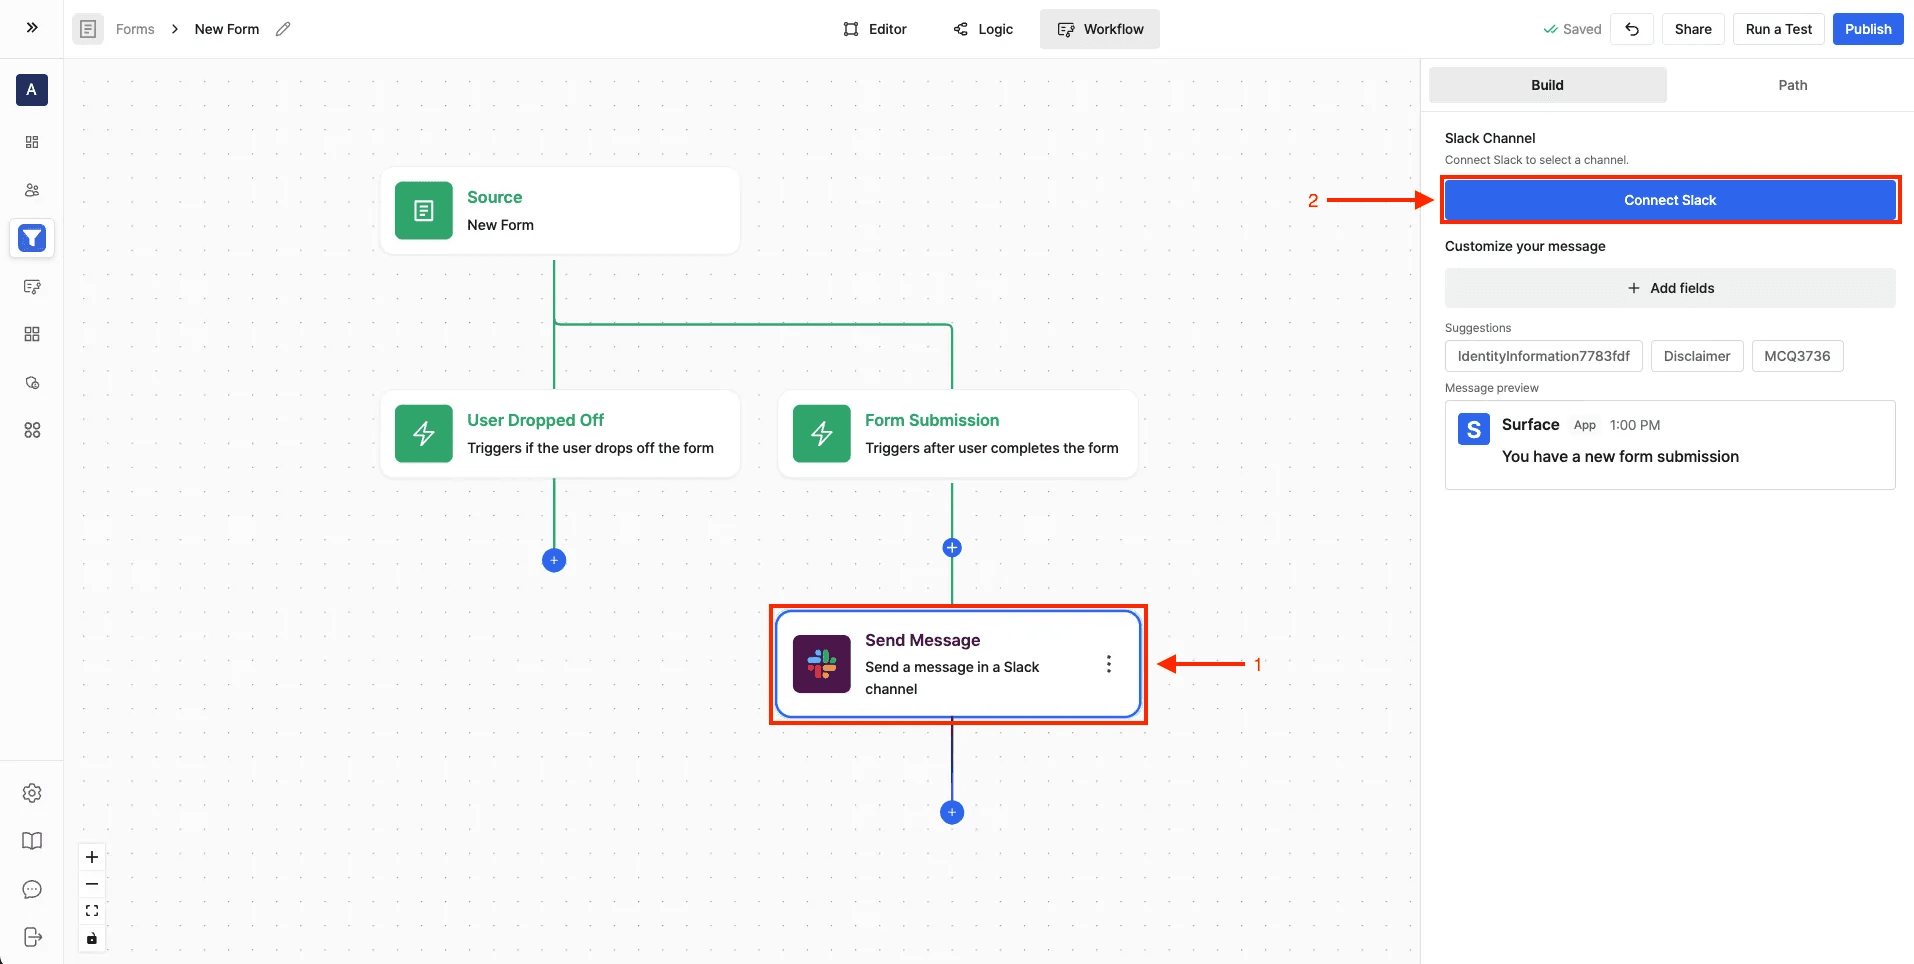Select the Source New Form node
Image resolution: width=1914 pixels, height=964 pixels.
pyautogui.click(x=560, y=211)
